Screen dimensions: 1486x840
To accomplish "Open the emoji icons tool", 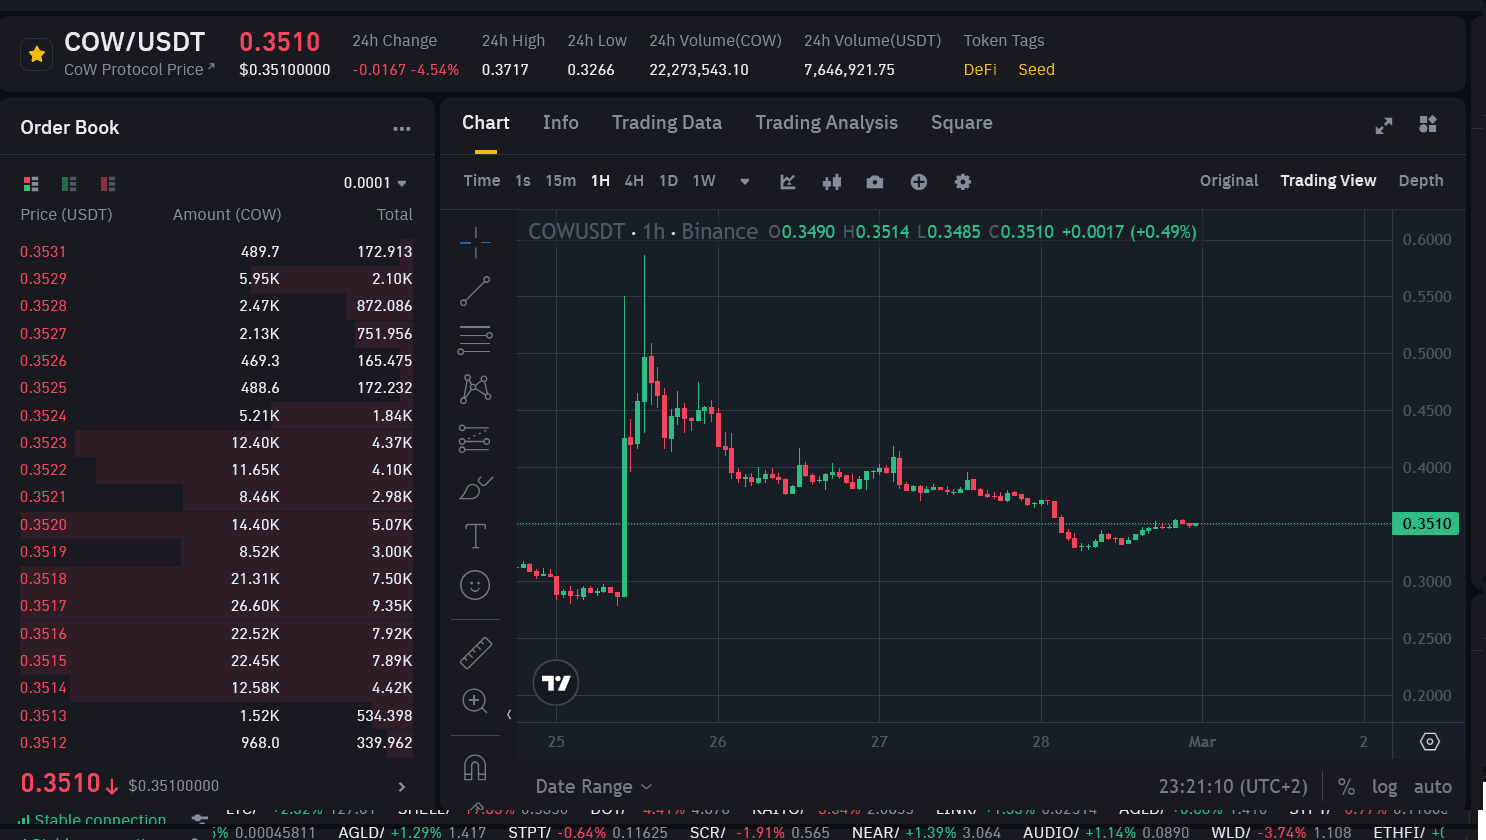I will [x=475, y=585].
